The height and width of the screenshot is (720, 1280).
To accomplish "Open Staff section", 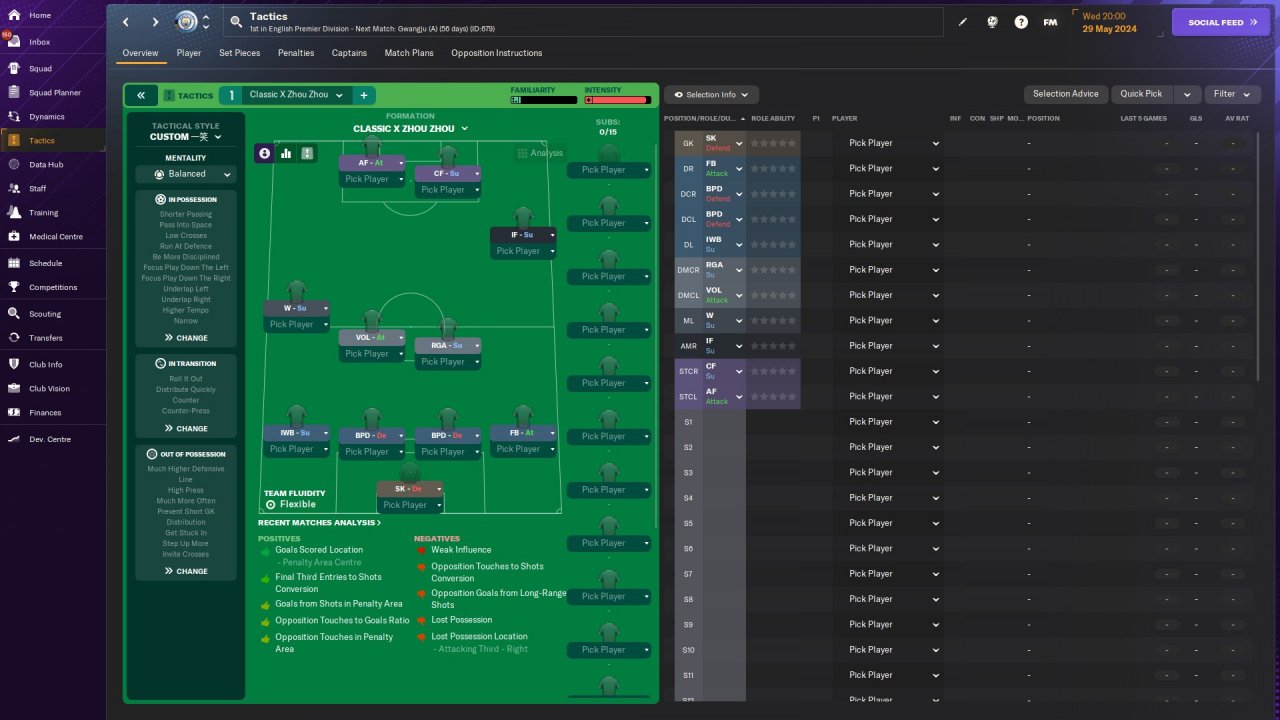I will coord(37,189).
